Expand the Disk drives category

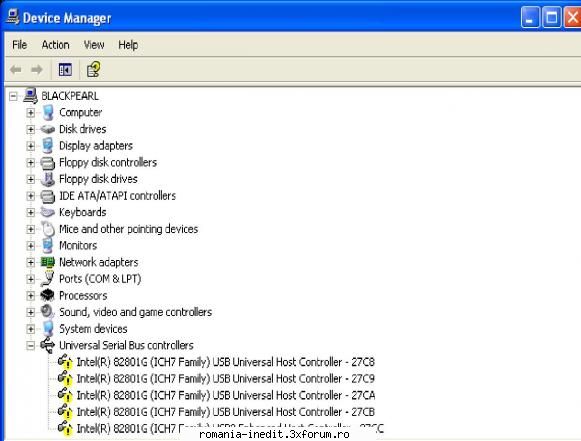pyautogui.click(x=30, y=129)
